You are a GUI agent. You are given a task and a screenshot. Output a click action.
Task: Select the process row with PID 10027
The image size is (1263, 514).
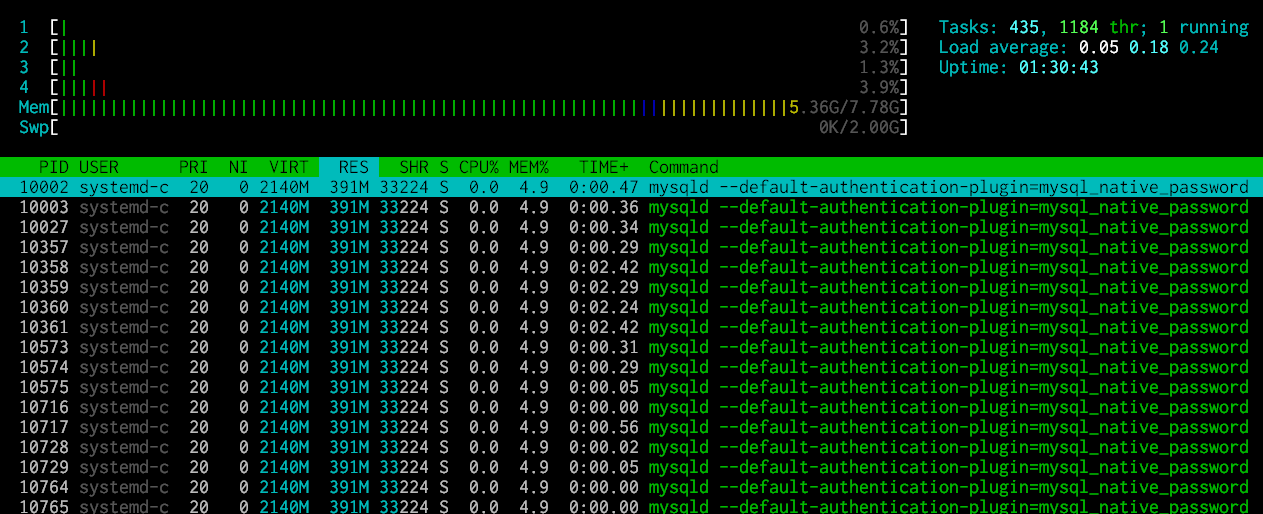point(631,227)
